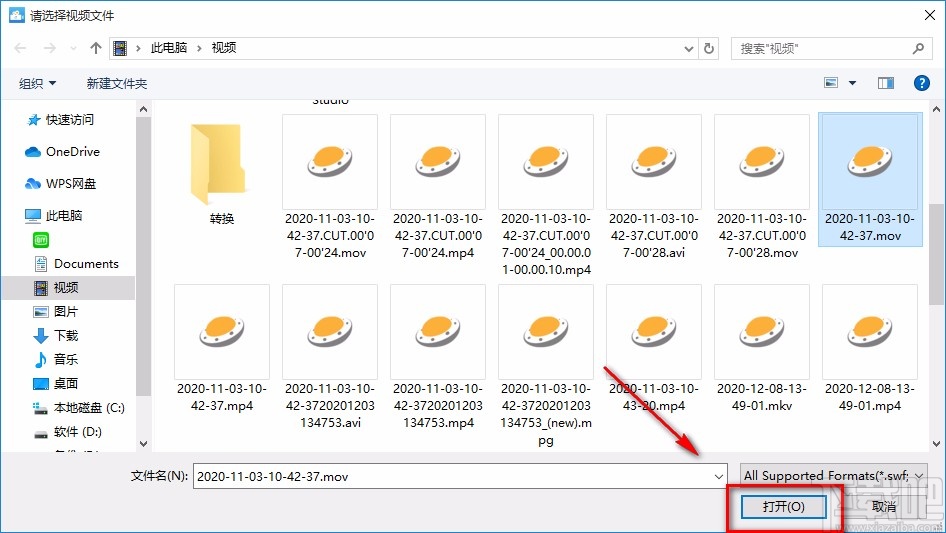Click the search magnifier icon

[918, 48]
